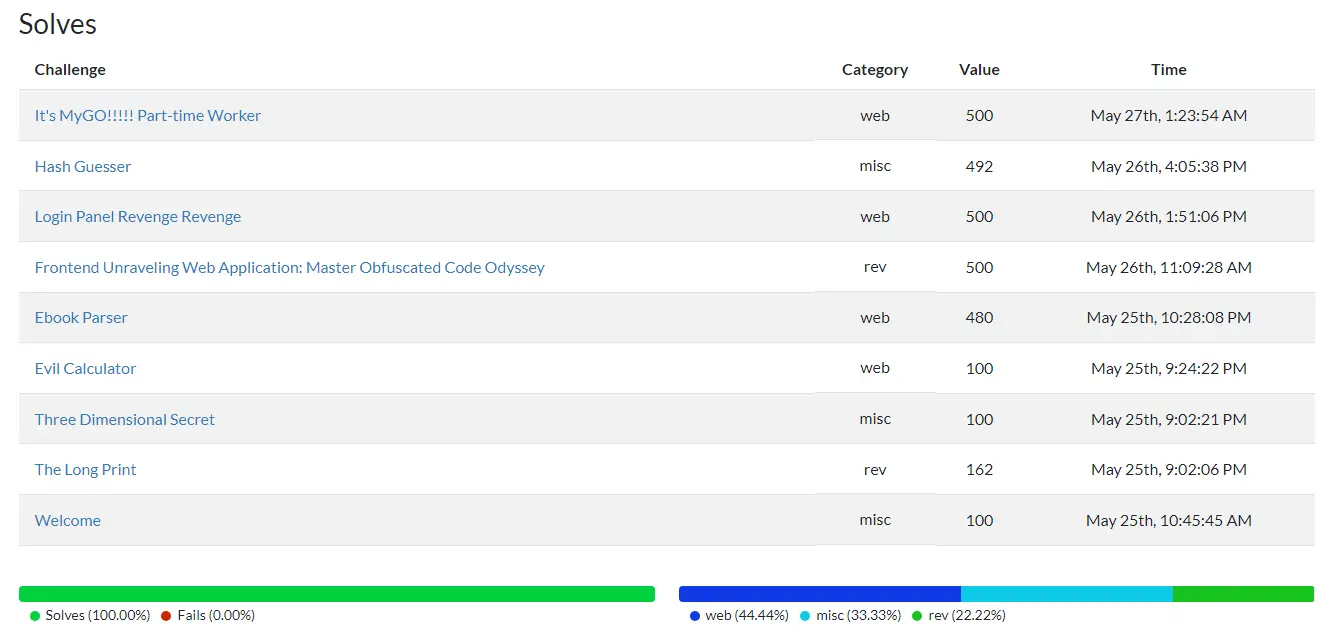Open Frontend Unraveling Web Application challenge
1329x634 pixels.
pos(289,268)
